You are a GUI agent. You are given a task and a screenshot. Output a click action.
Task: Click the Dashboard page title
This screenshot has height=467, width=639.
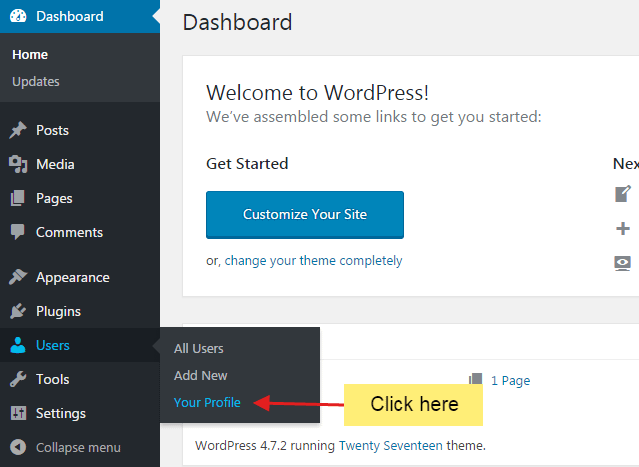point(237,22)
